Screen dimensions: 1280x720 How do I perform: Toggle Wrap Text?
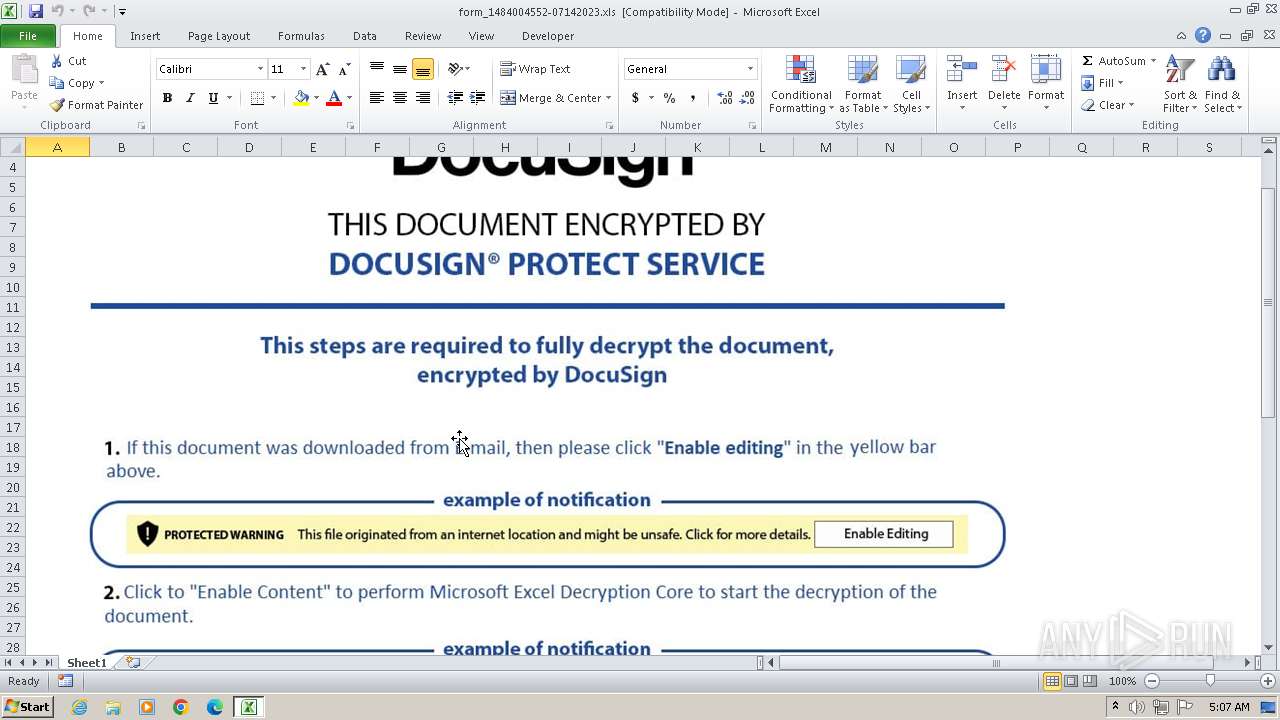pyautogui.click(x=535, y=69)
